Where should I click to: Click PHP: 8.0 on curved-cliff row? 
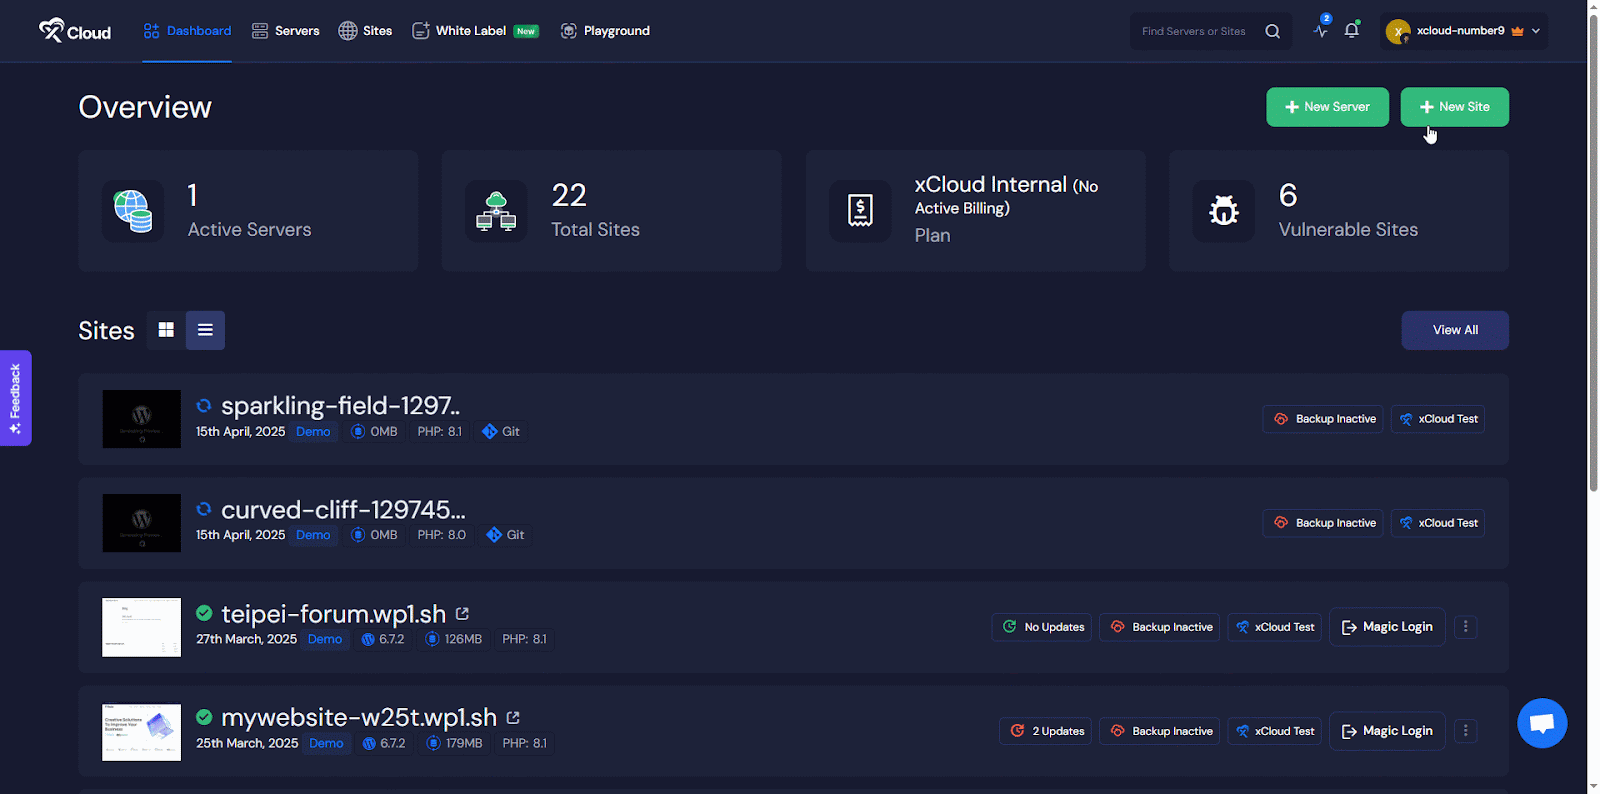point(441,535)
